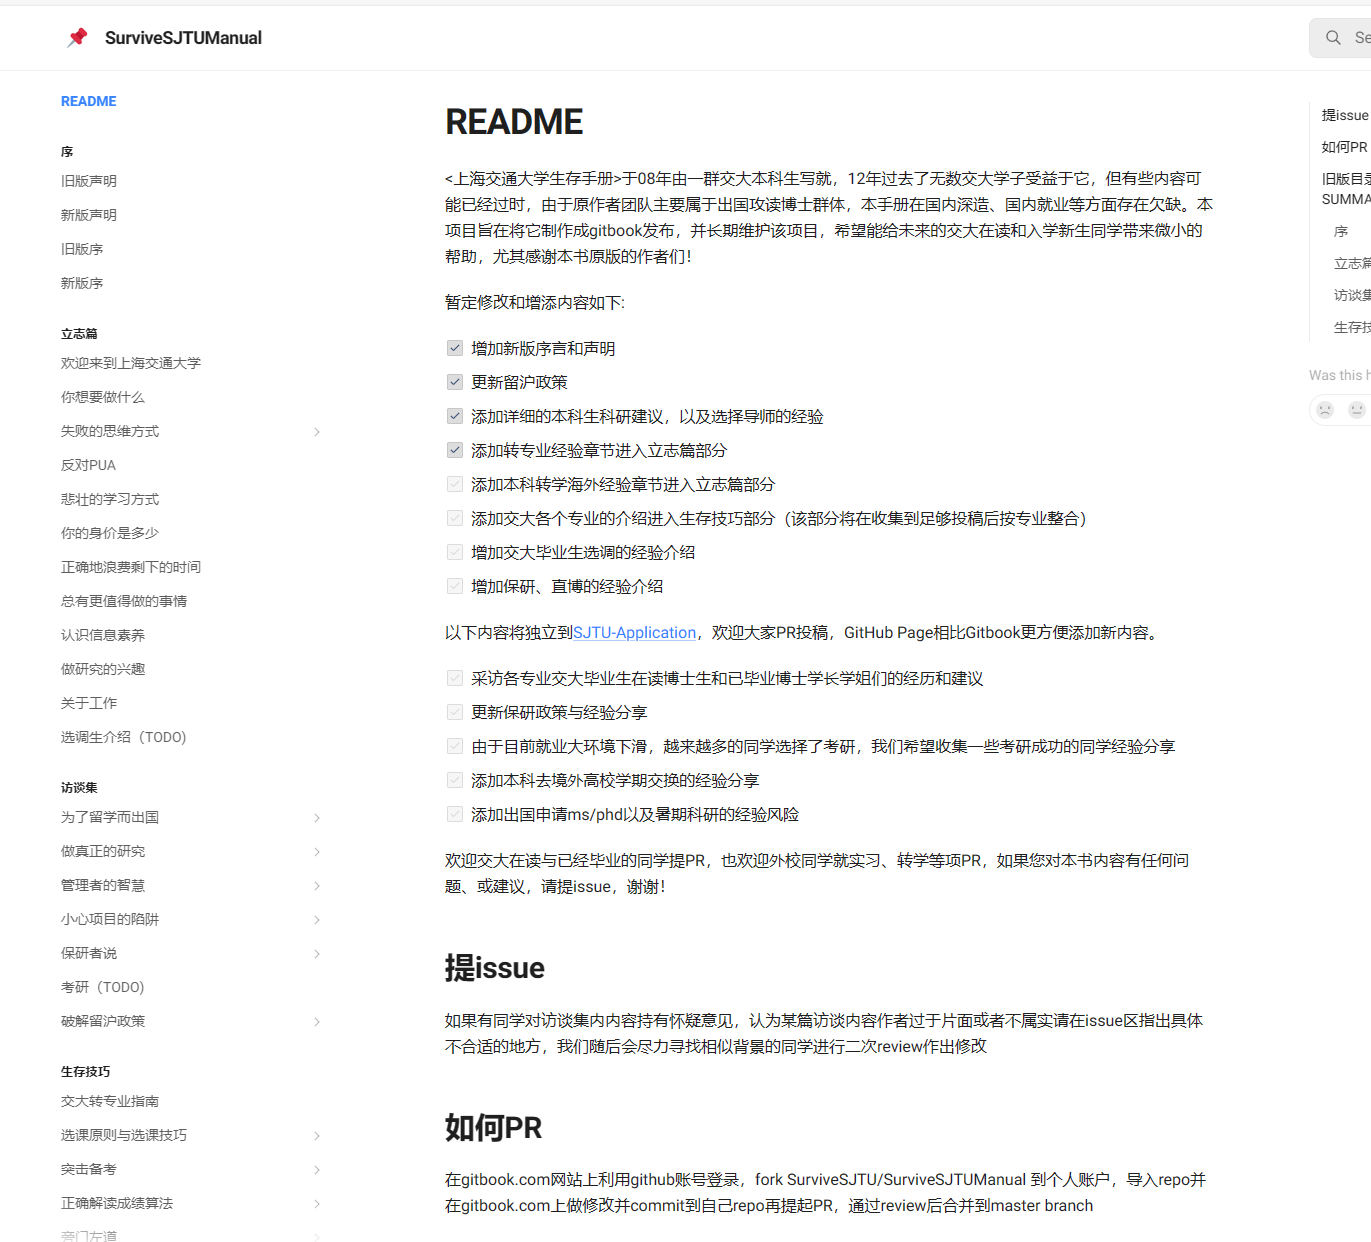Expand 失败的思维方式 sidebar section
Viewport: 1371px width, 1242px height.
click(x=317, y=432)
